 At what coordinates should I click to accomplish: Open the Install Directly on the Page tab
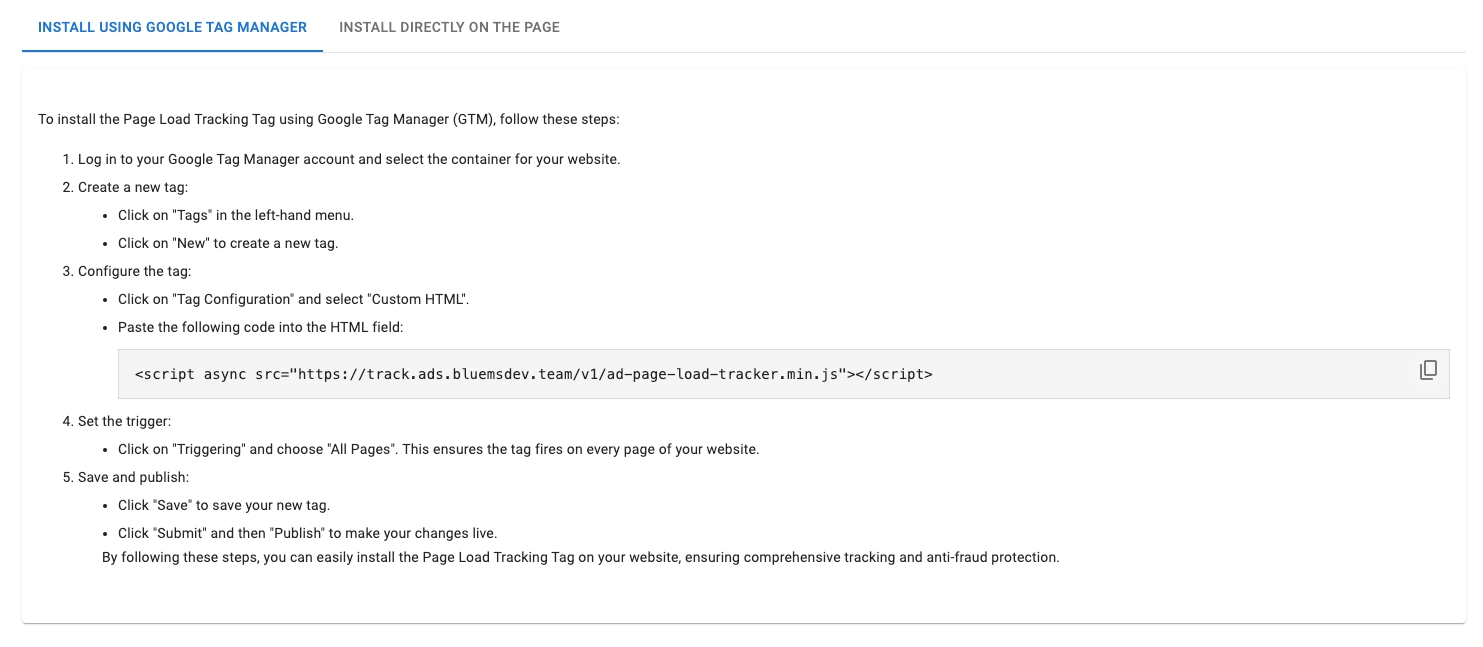[449, 27]
